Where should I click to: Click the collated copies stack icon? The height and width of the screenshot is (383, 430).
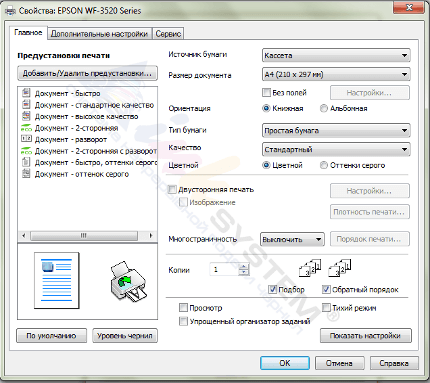point(310,268)
